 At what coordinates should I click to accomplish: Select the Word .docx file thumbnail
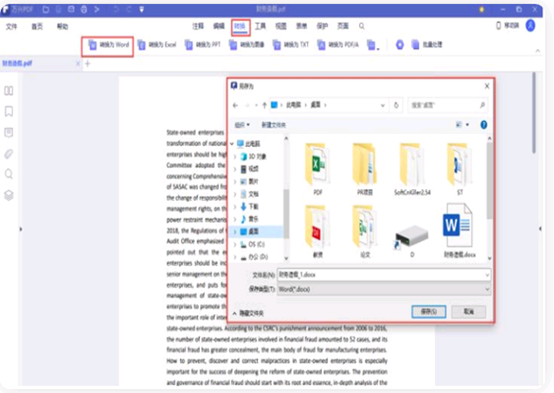pos(459,230)
